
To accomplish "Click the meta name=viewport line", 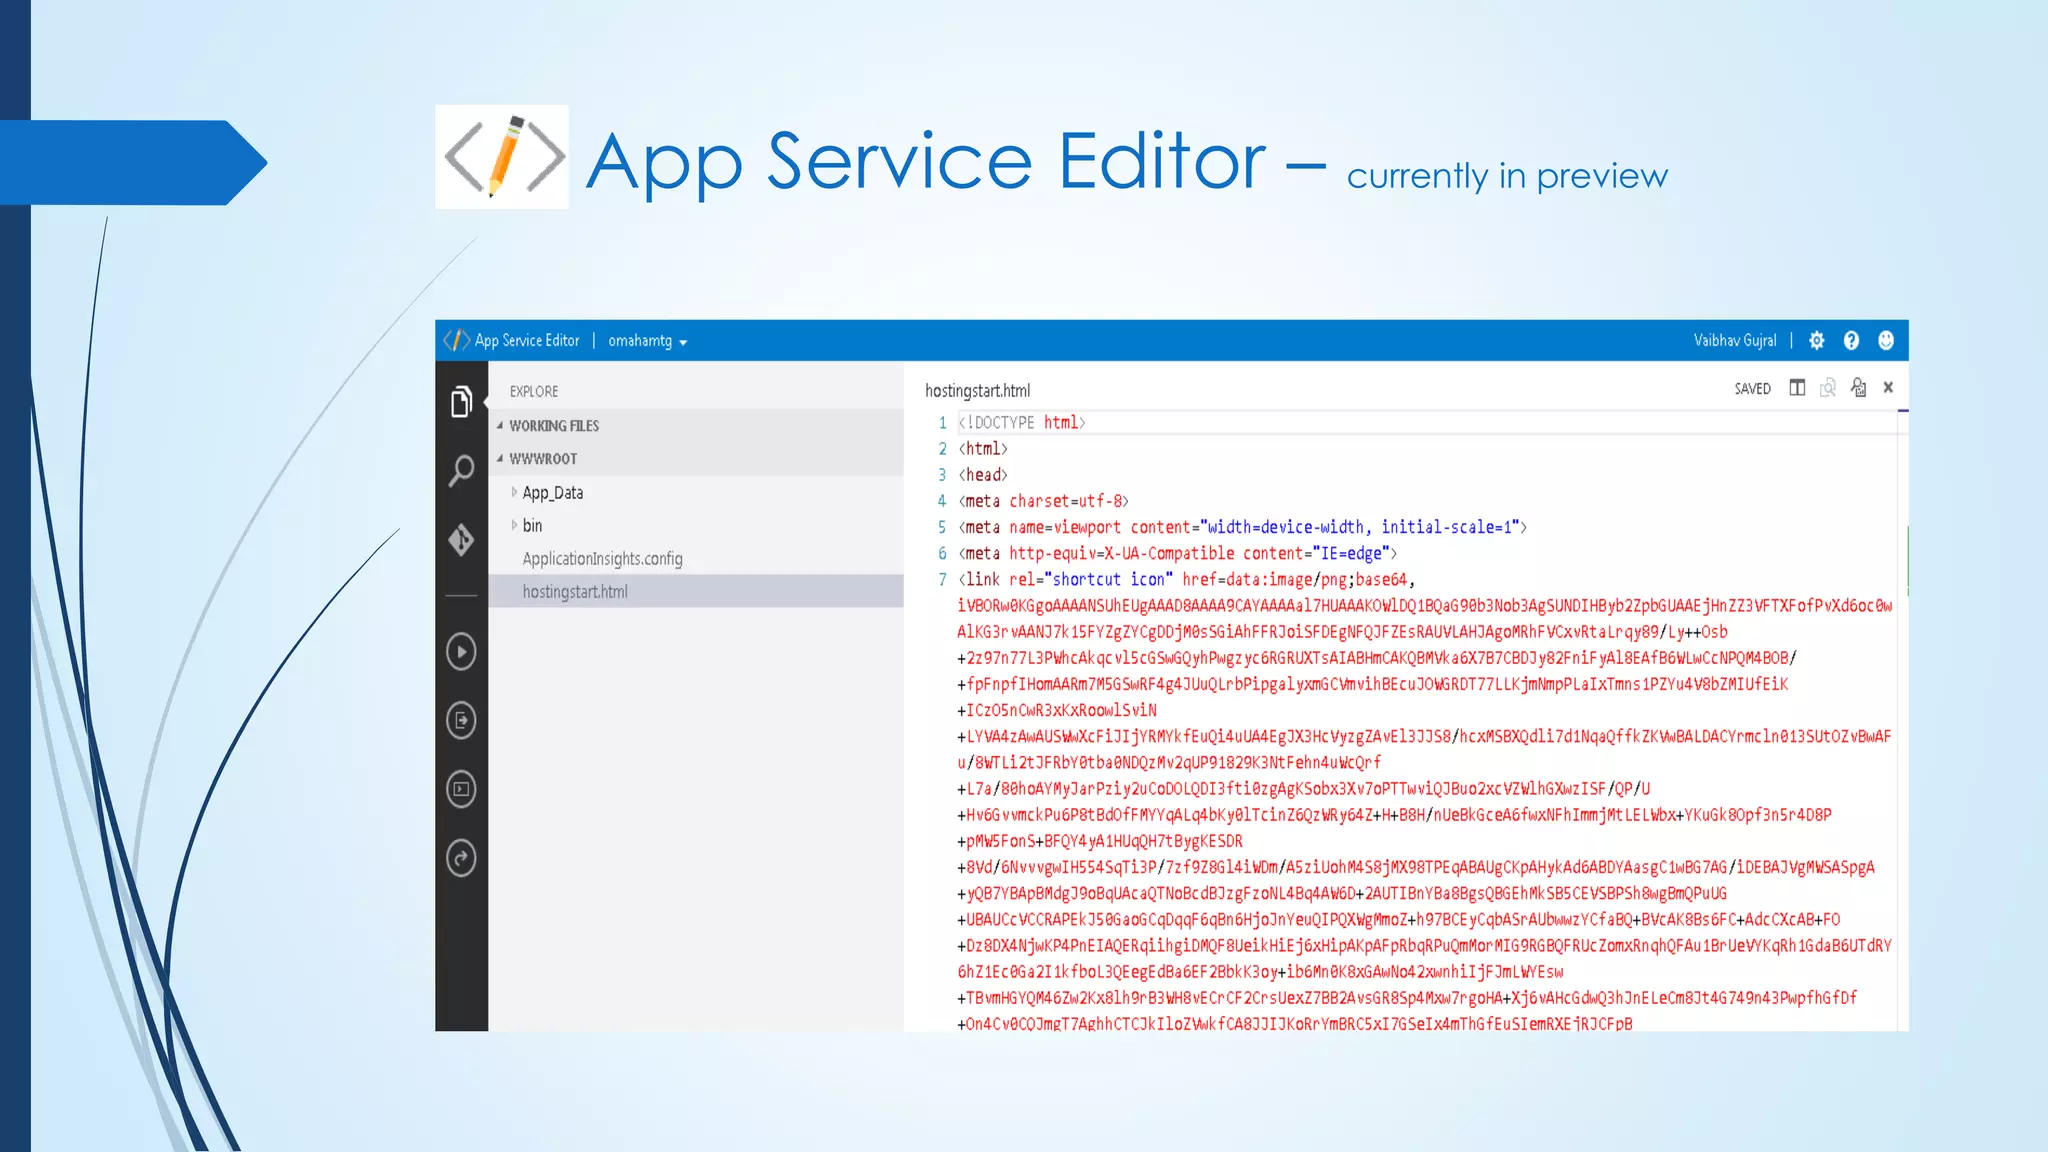I will 1243,527.
